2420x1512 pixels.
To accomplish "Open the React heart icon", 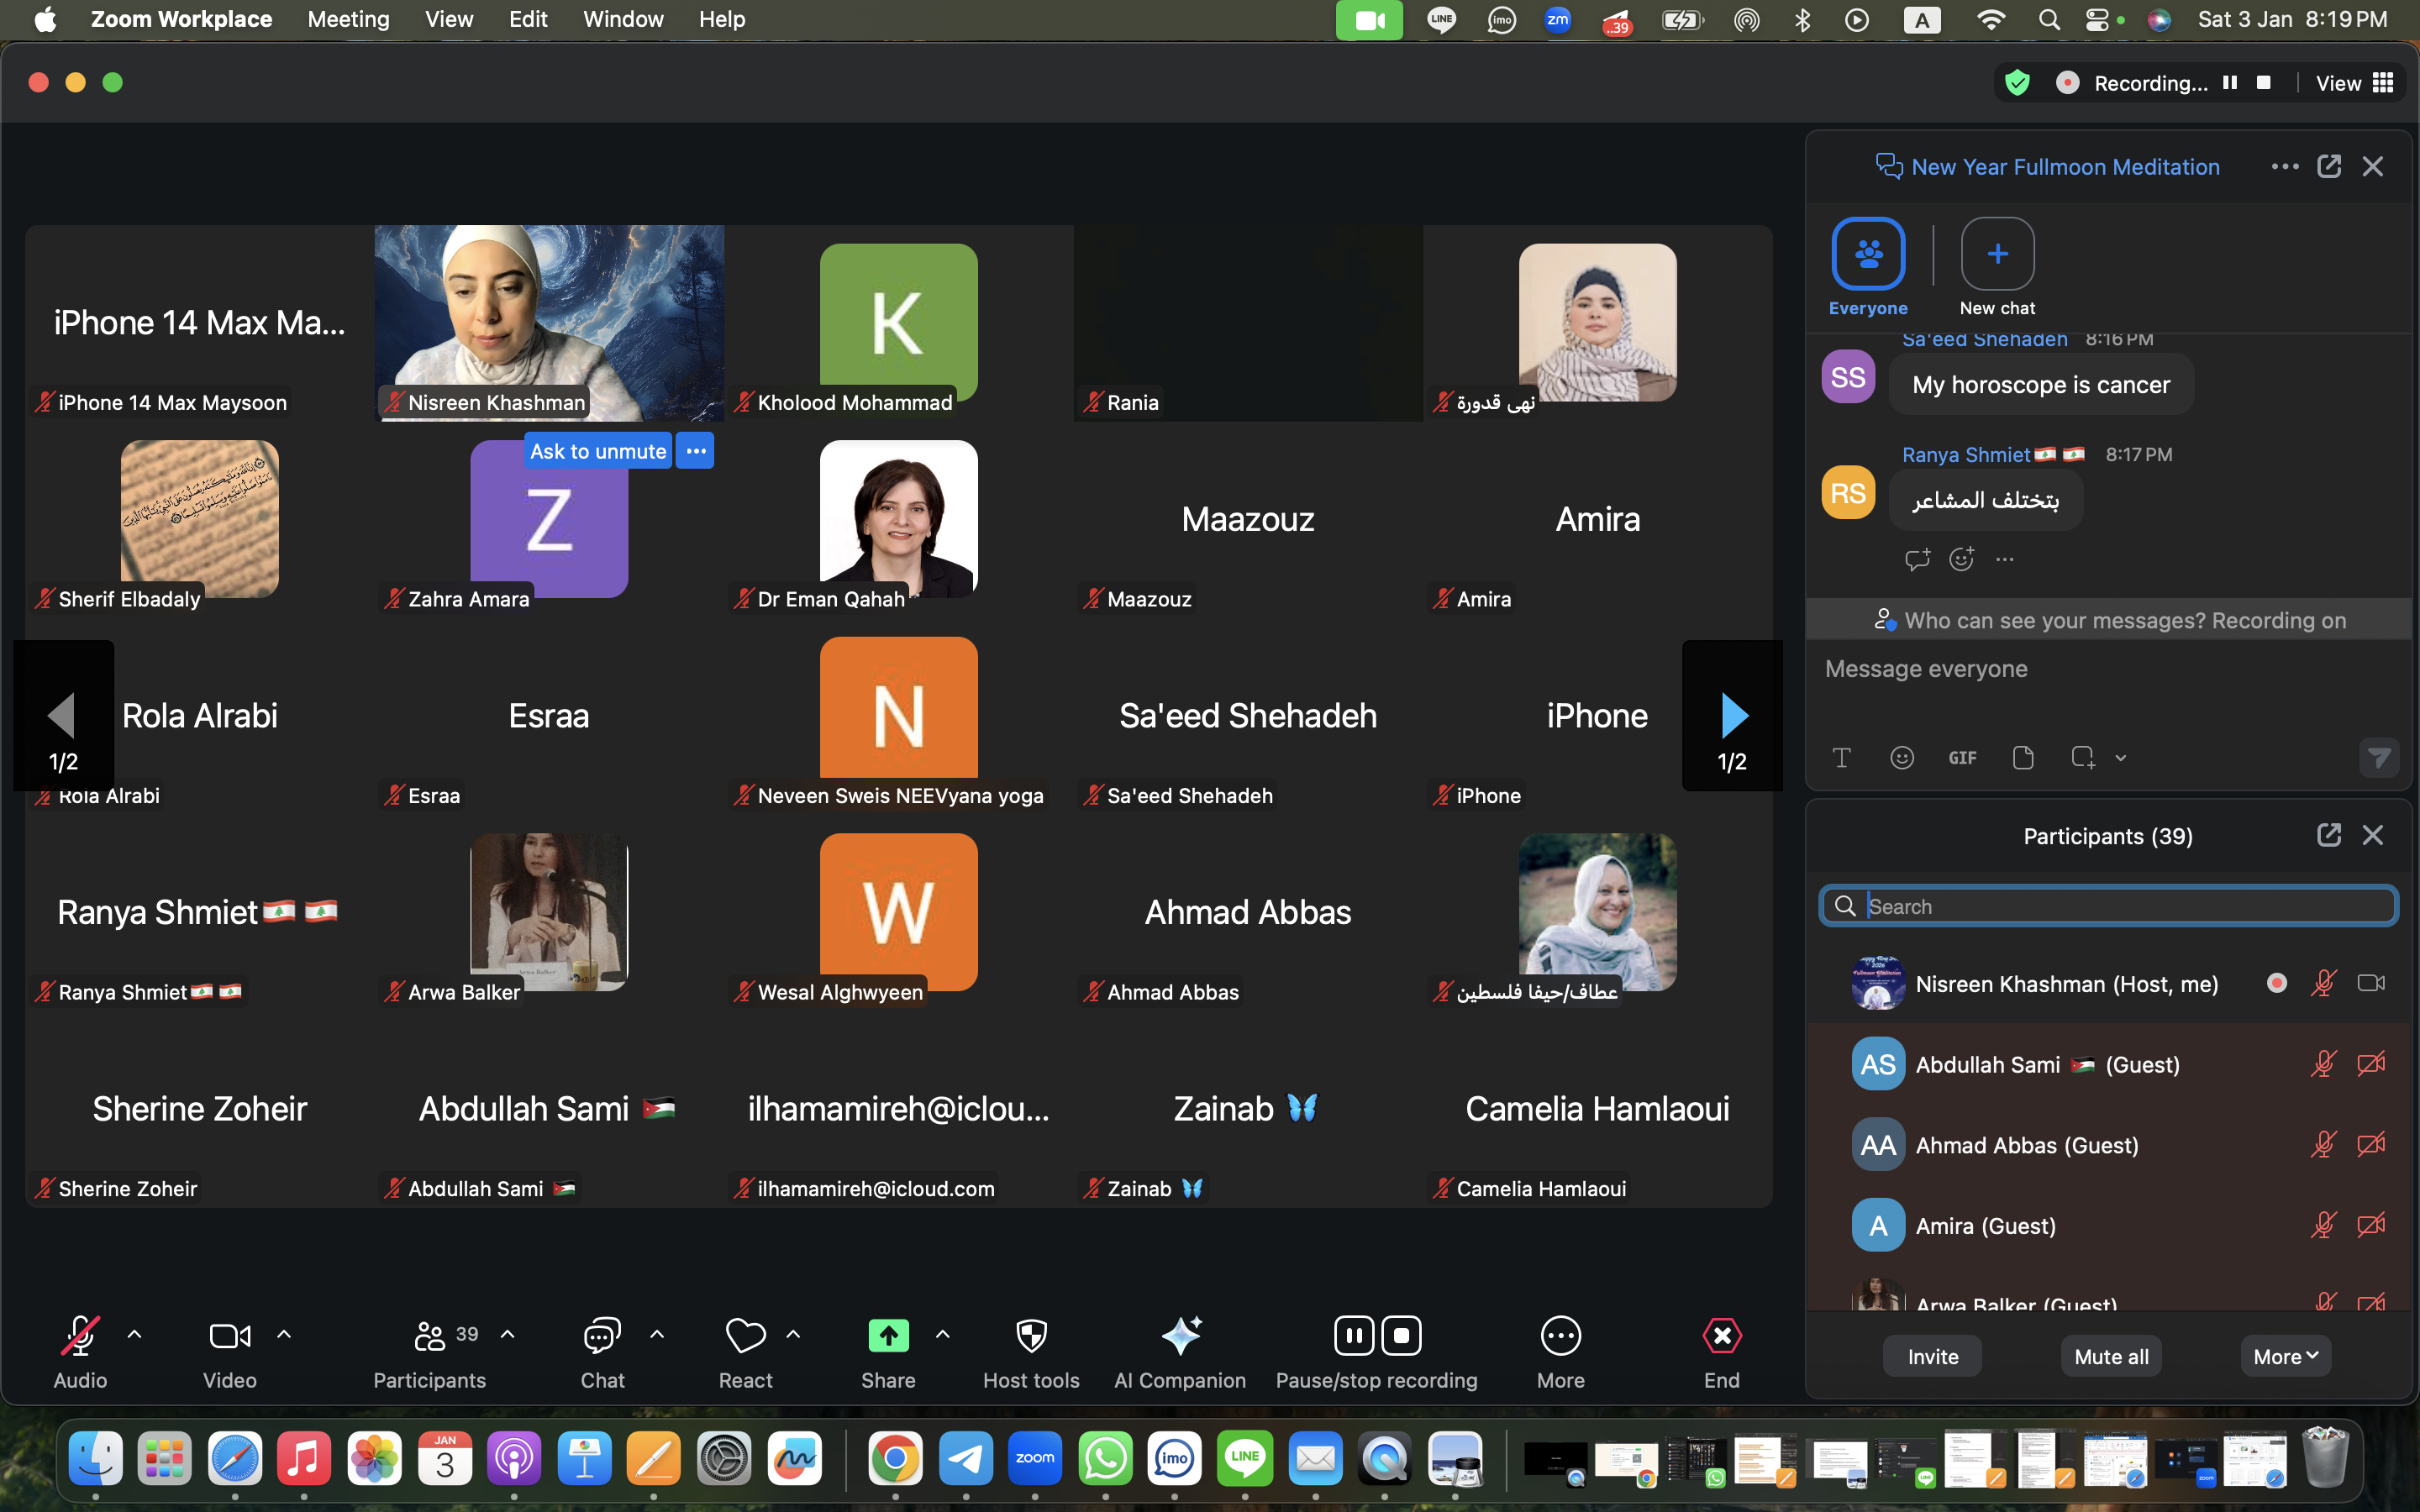I will (x=745, y=1336).
